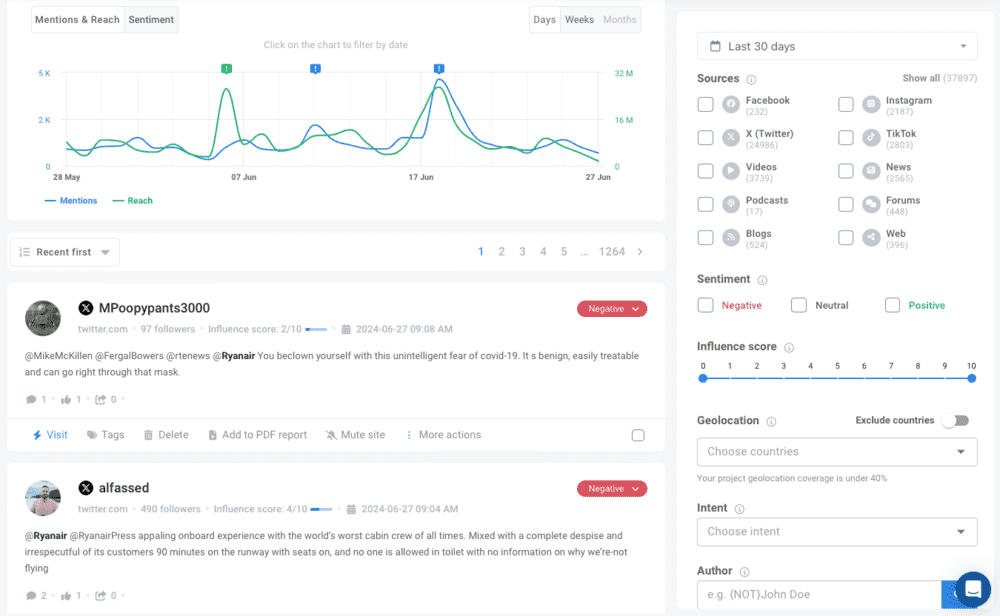
Task: Click the blue alert marker near 17 Jun
Action: [439, 68]
